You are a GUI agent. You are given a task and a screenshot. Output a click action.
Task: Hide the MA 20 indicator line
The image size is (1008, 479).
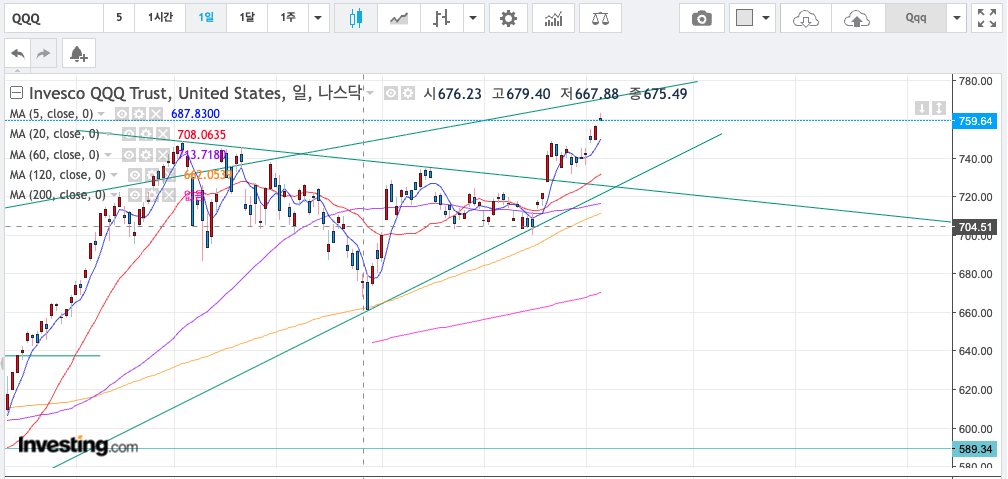pos(129,134)
